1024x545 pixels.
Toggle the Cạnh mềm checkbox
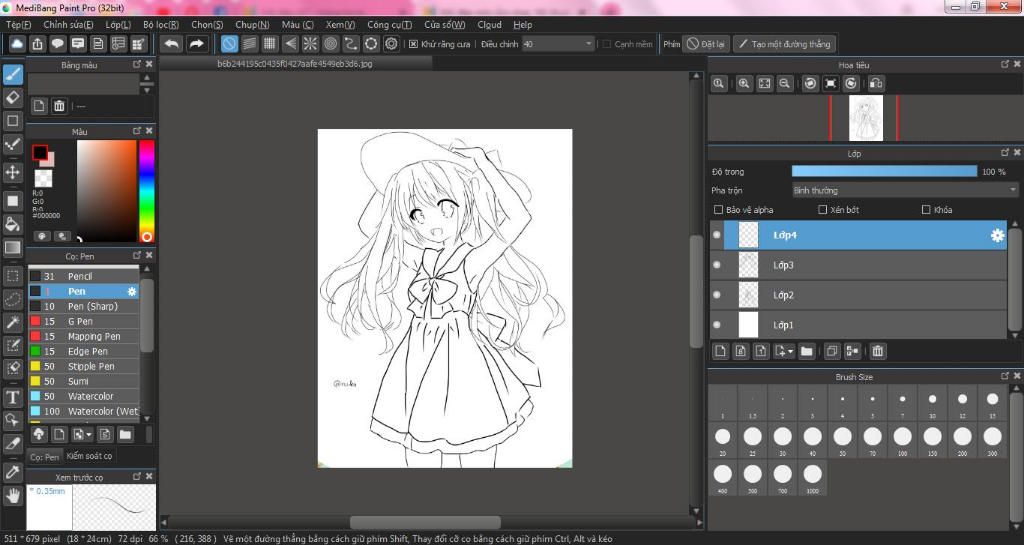coord(607,44)
